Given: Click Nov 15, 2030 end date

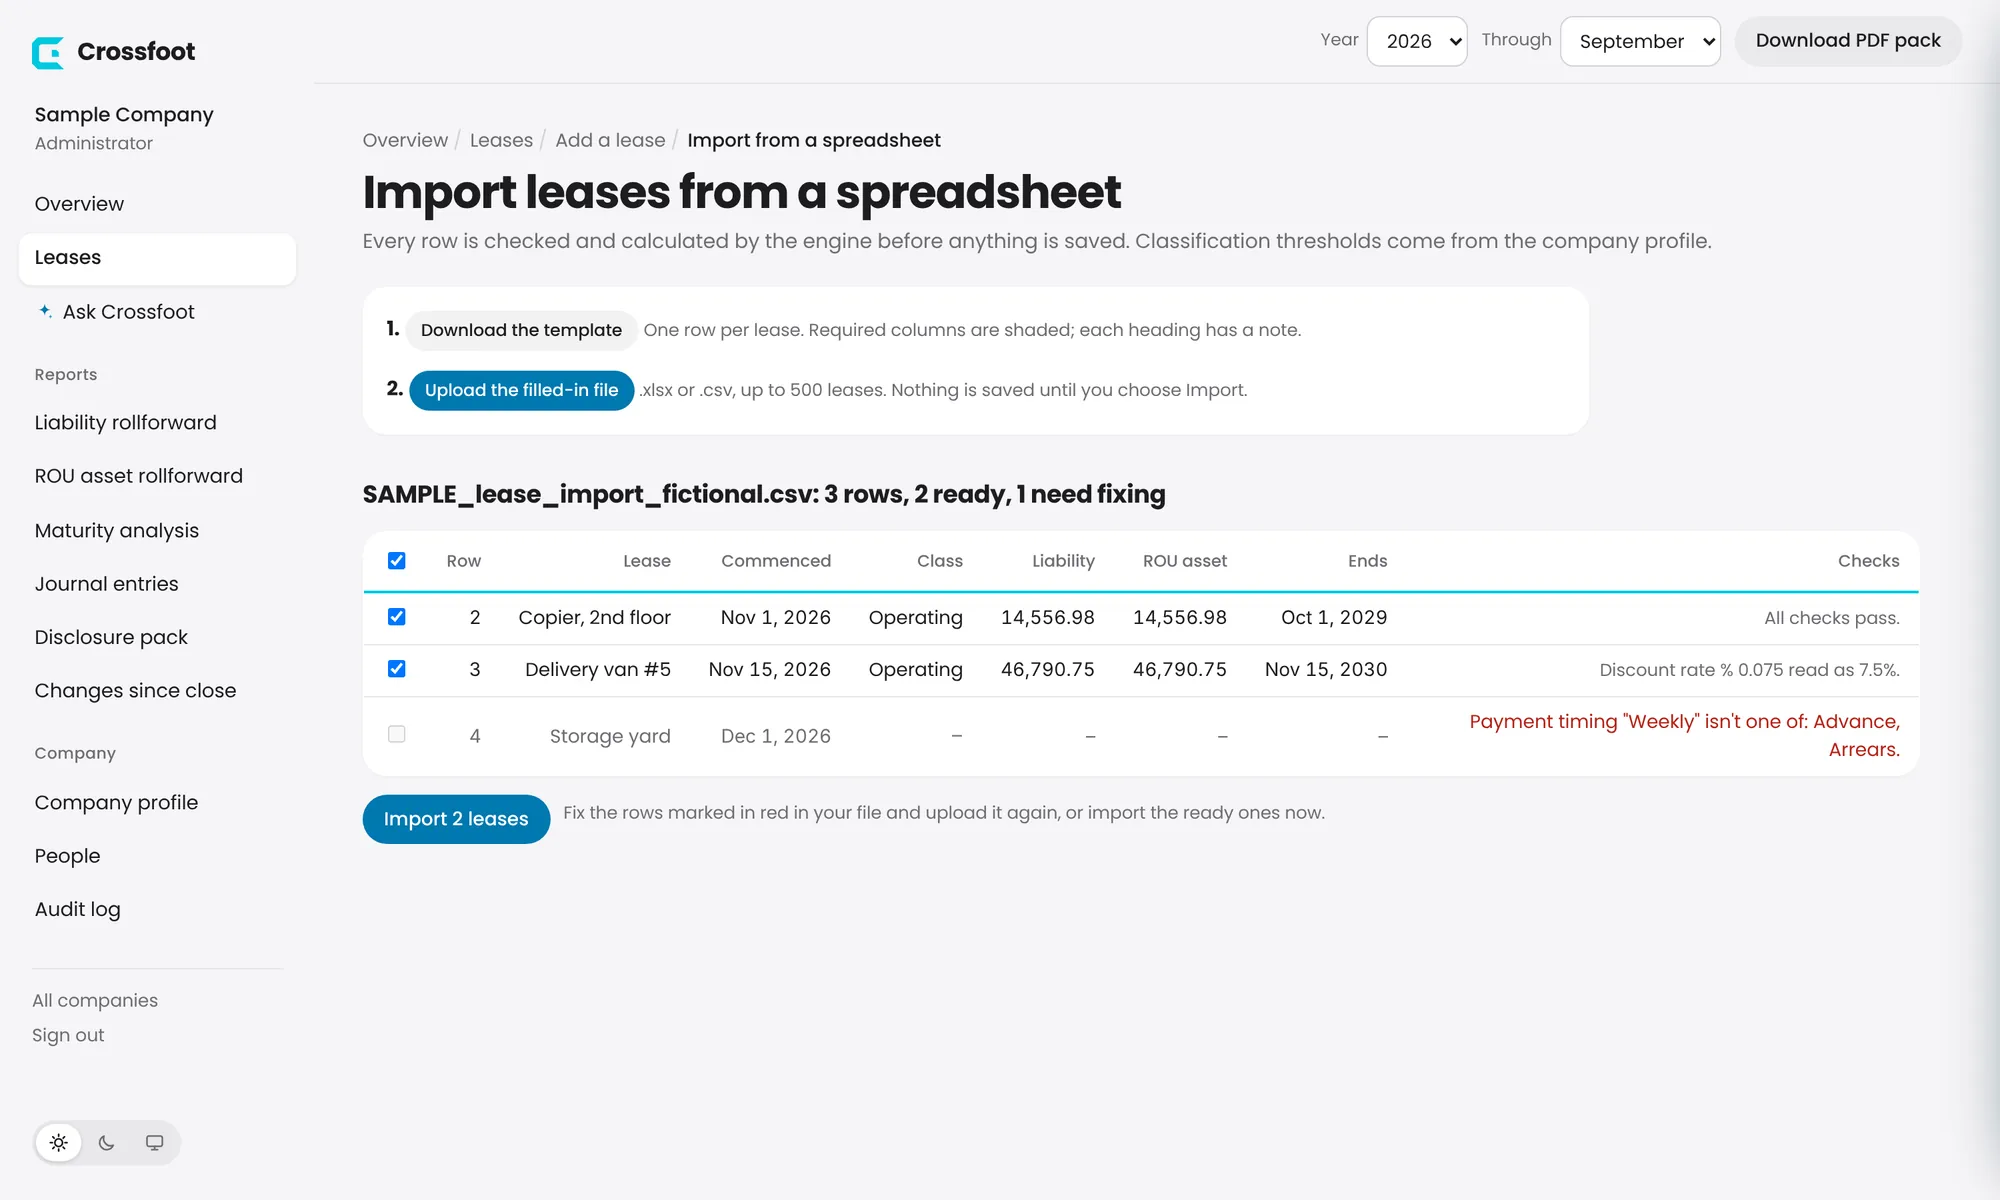Looking at the screenshot, I should click(x=1326, y=670).
